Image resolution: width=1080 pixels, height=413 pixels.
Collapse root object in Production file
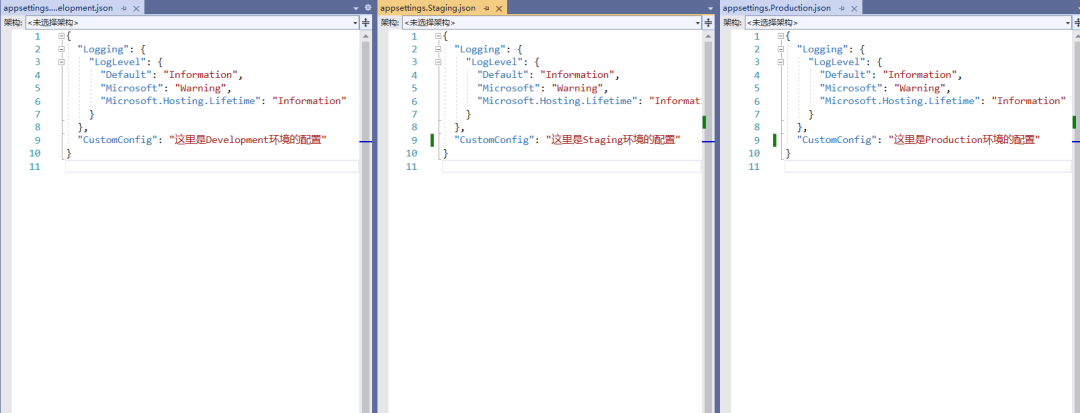780,36
